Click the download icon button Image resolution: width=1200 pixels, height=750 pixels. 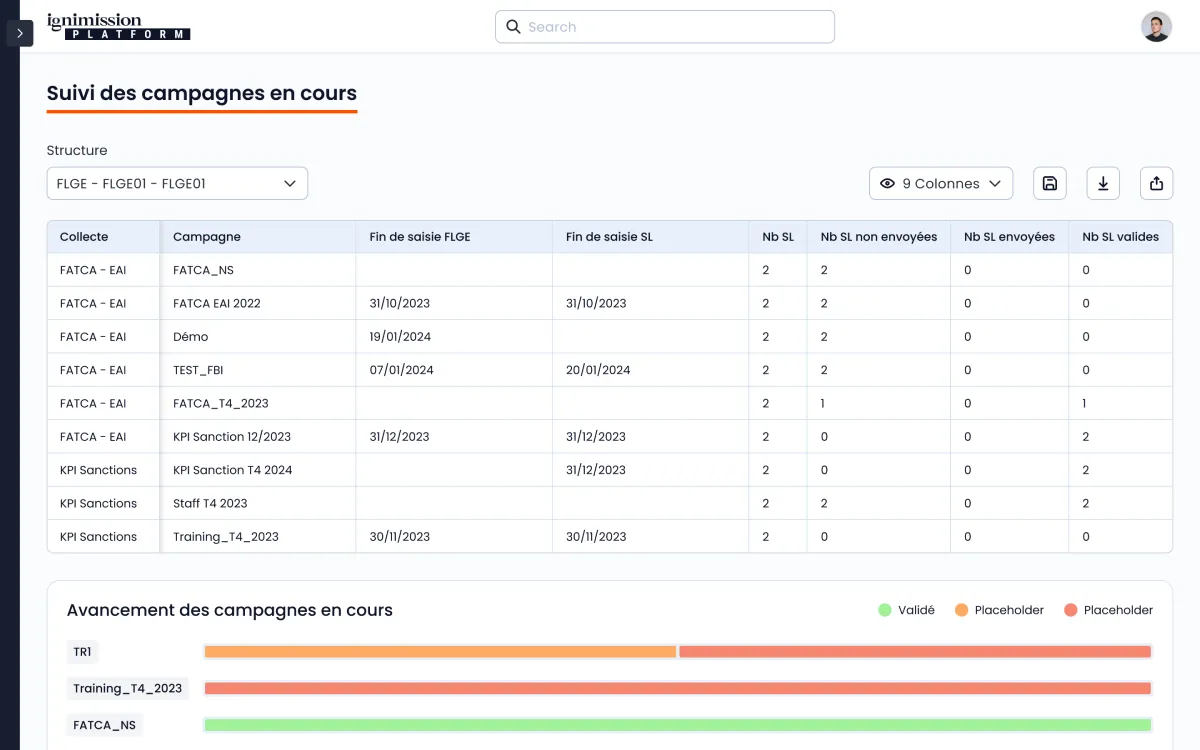1103,183
